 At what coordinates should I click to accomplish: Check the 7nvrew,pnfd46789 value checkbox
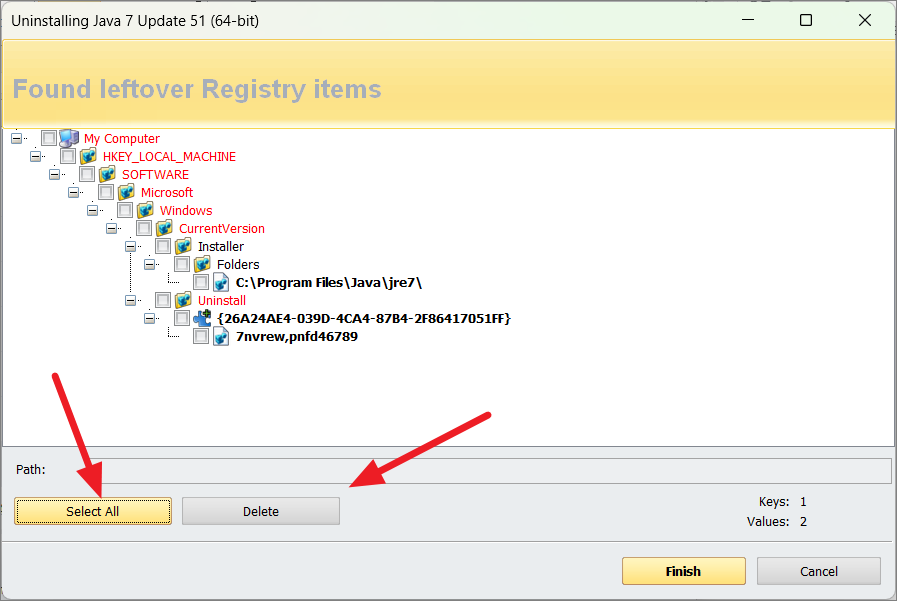pyautogui.click(x=201, y=336)
